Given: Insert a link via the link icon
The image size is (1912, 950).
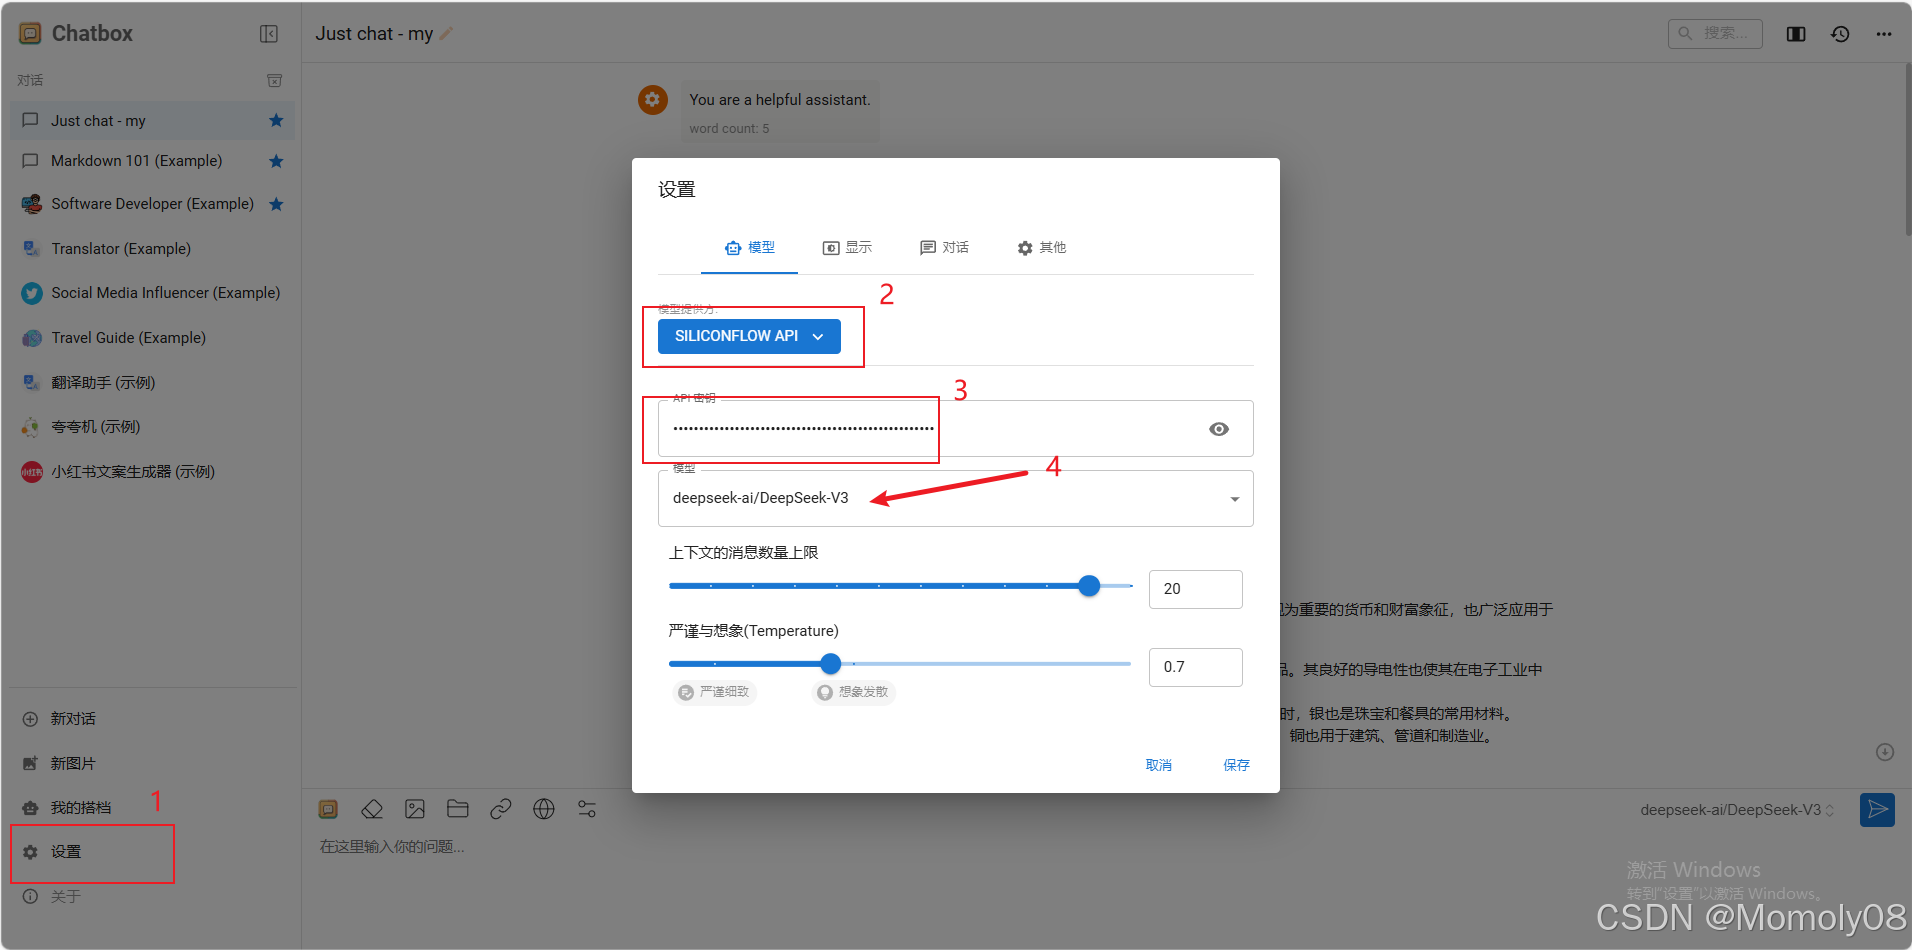Looking at the screenshot, I should [x=501, y=809].
